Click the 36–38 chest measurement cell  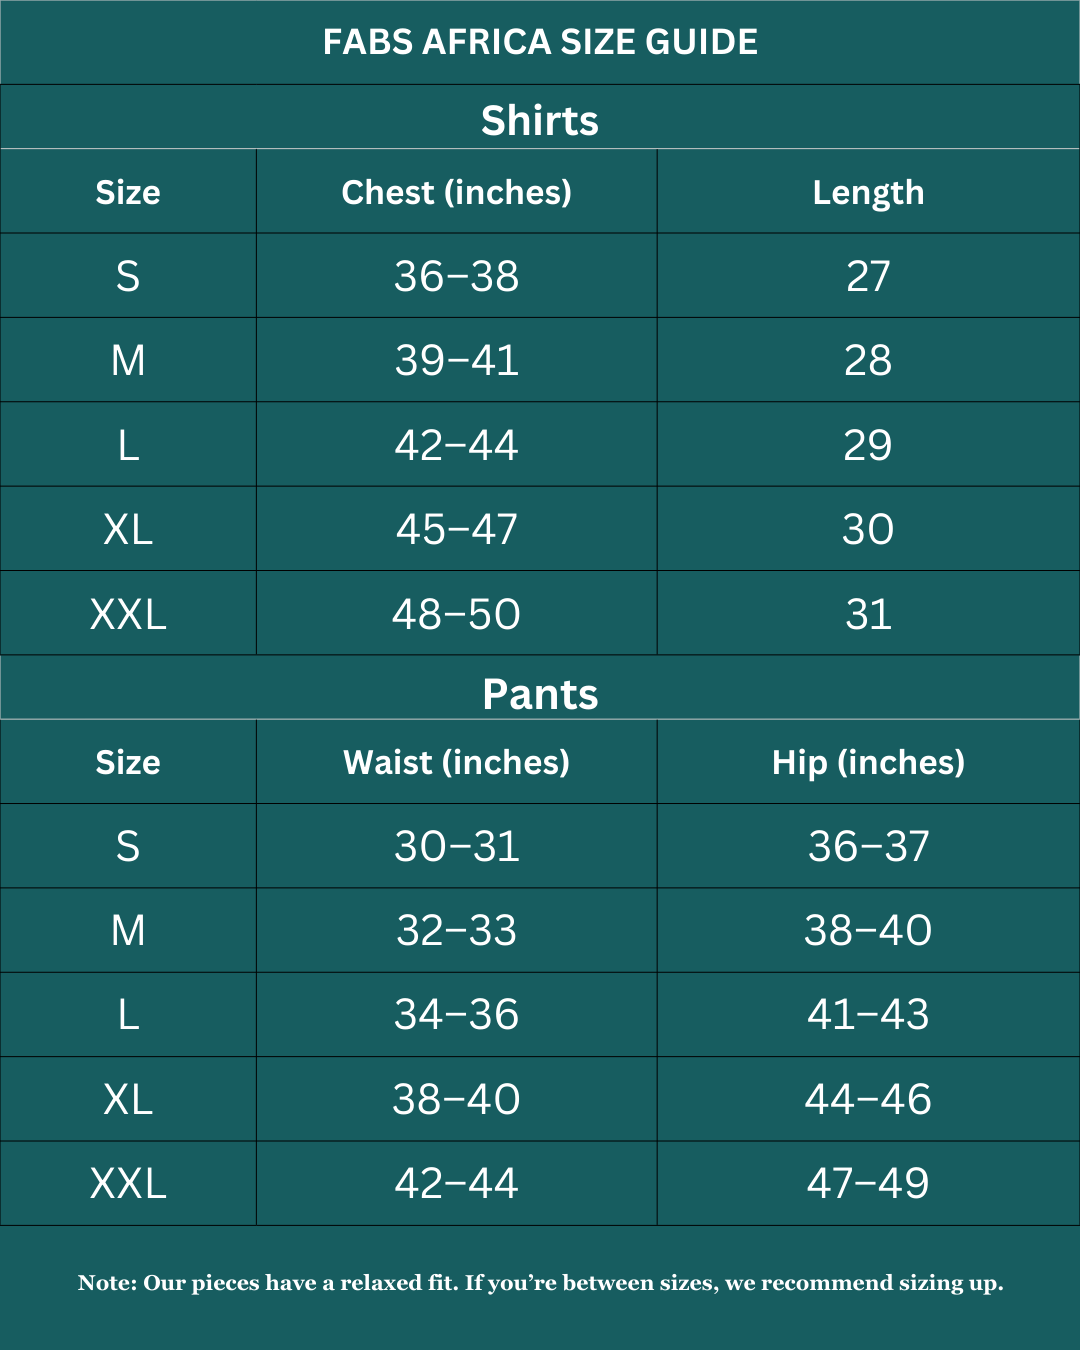tap(456, 276)
